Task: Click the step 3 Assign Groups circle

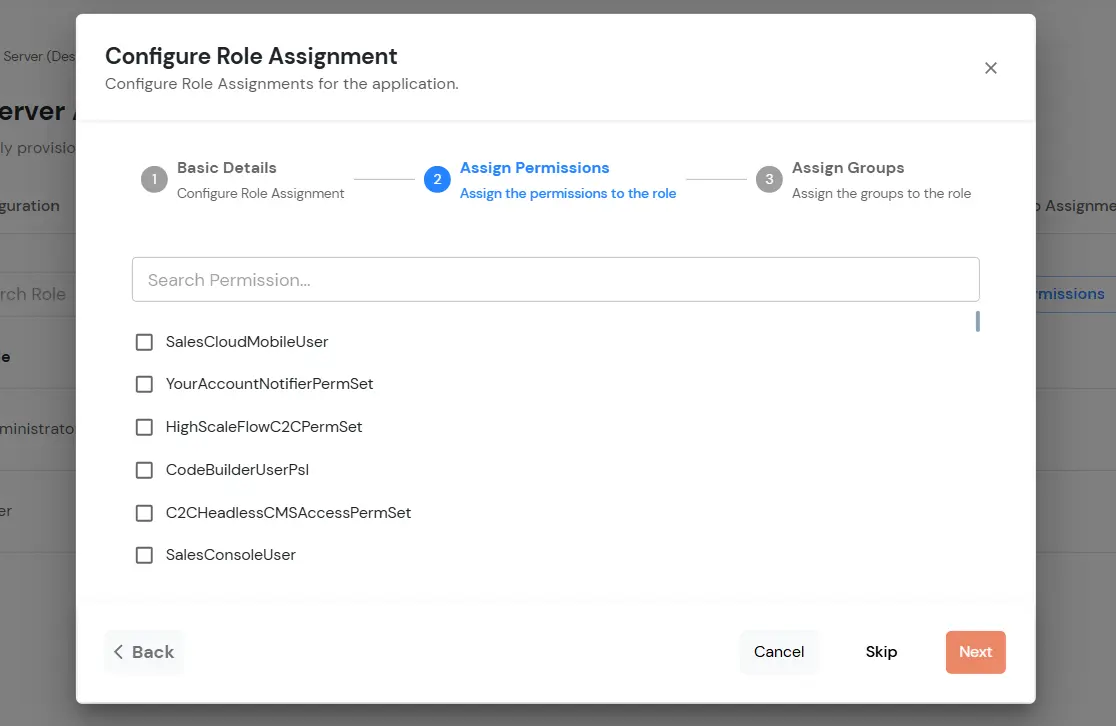Action: pyautogui.click(x=769, y=179)
